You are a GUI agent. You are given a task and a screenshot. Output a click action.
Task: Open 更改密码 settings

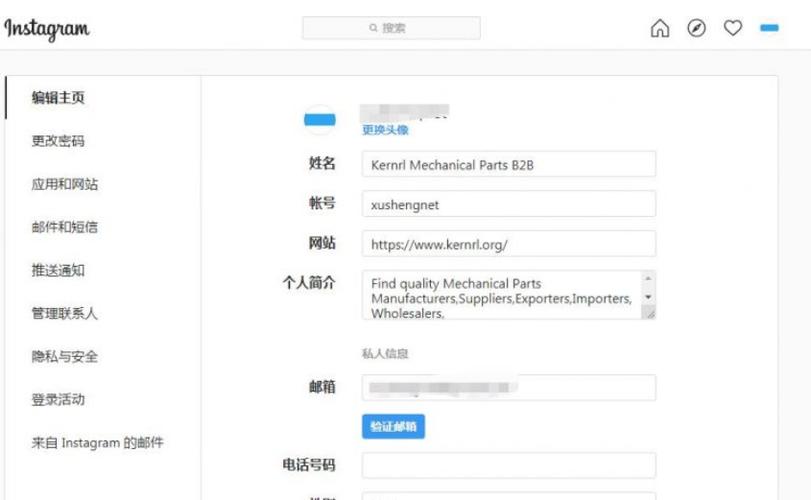pos(58,141)
